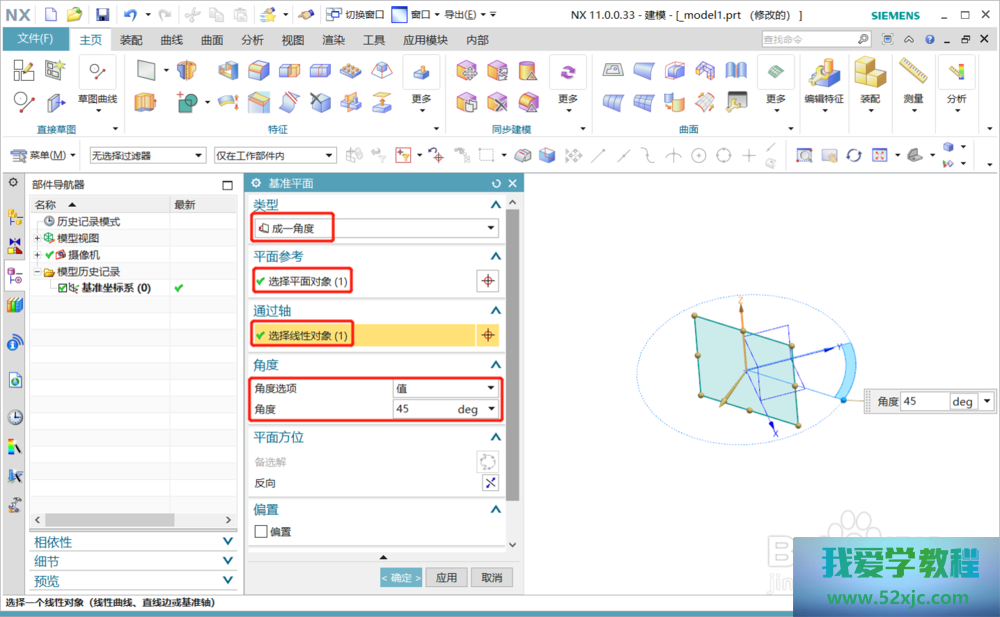This screenshot has height=617, width=1000.
Task: Toggle the 基准坐标系 checkbox in tree
Action: click(63, 288)
